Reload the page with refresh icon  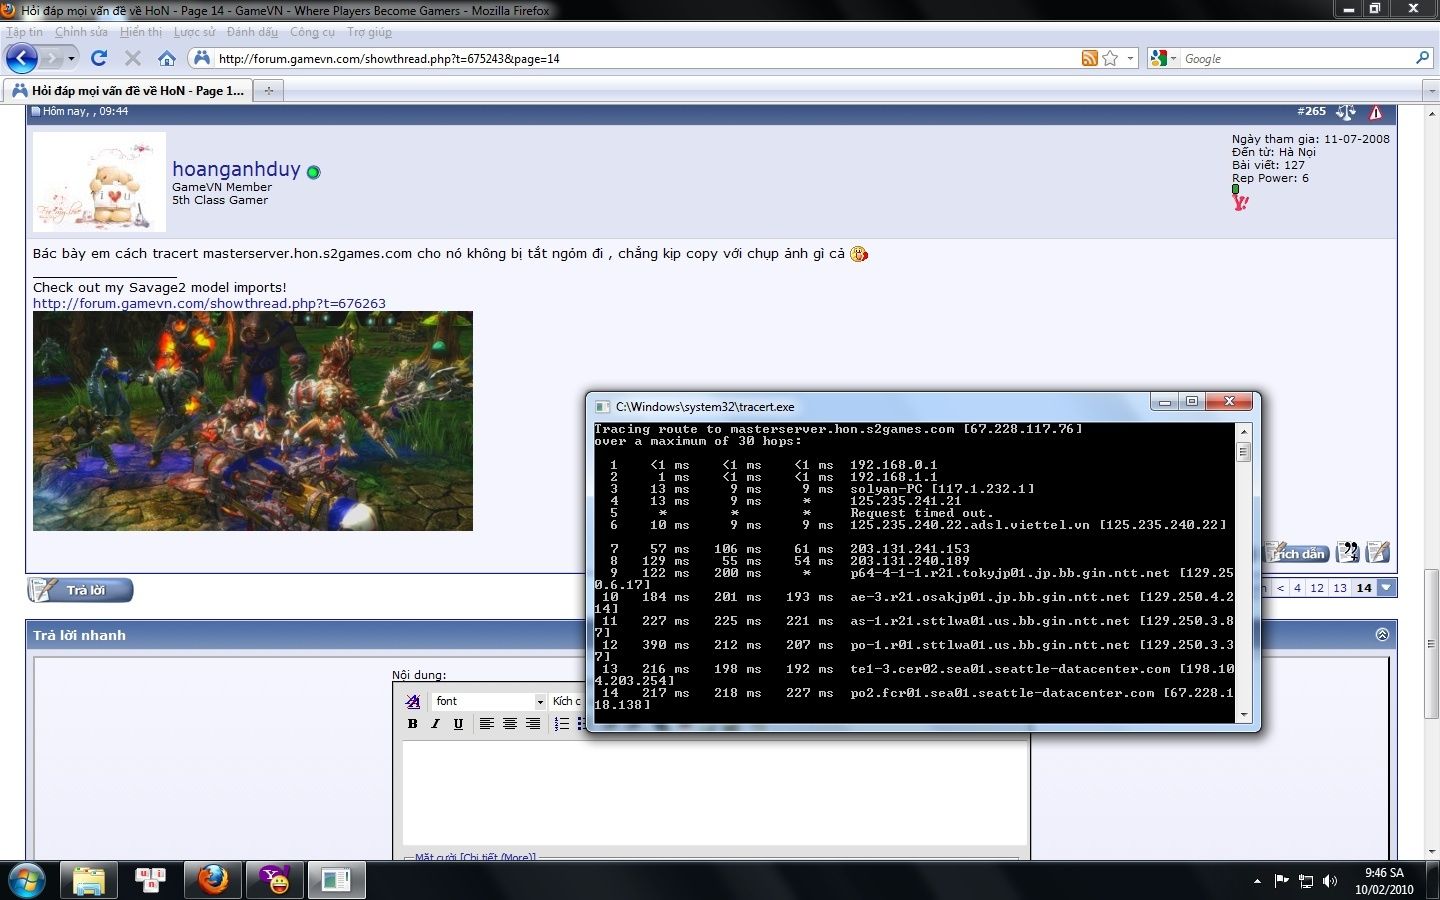(98, 58)
